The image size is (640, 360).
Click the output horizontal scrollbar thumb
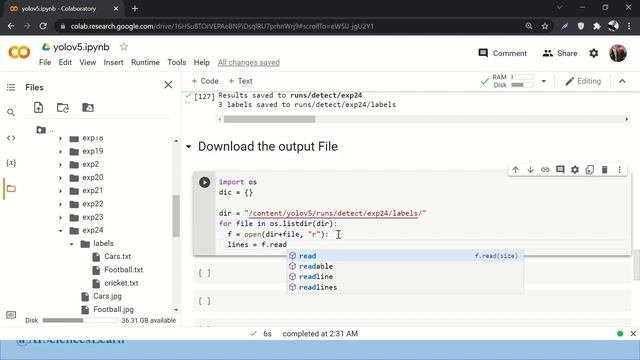click(269, 119)
